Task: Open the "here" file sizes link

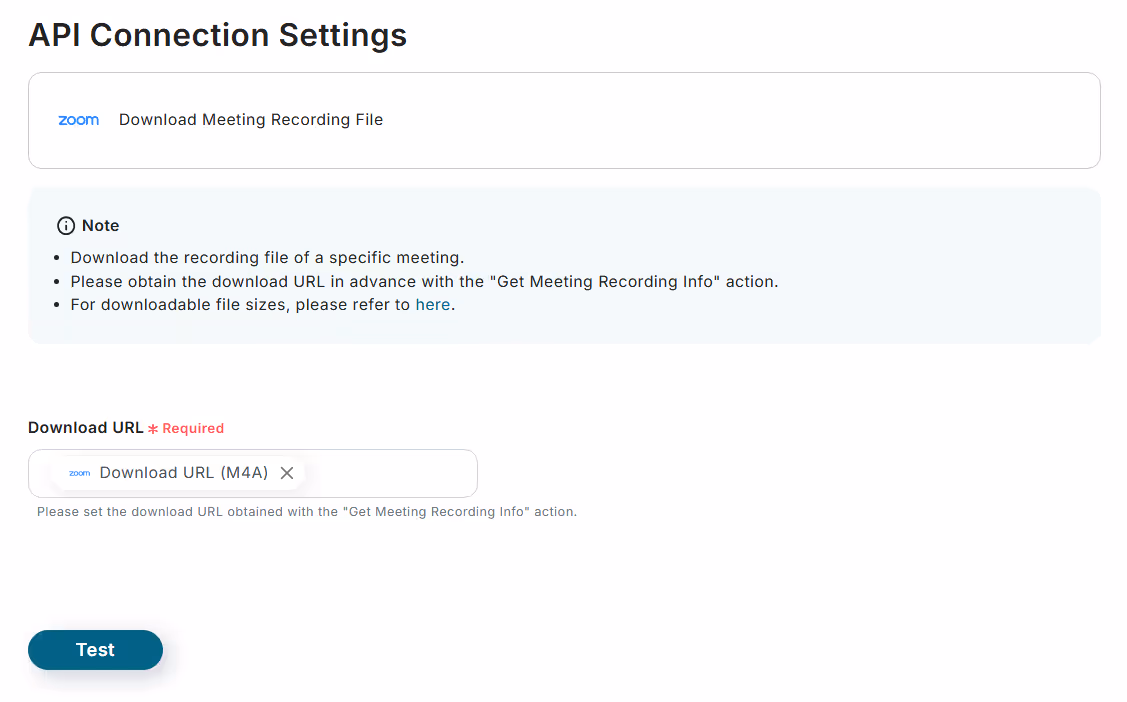Action: [x=433, y=305]
